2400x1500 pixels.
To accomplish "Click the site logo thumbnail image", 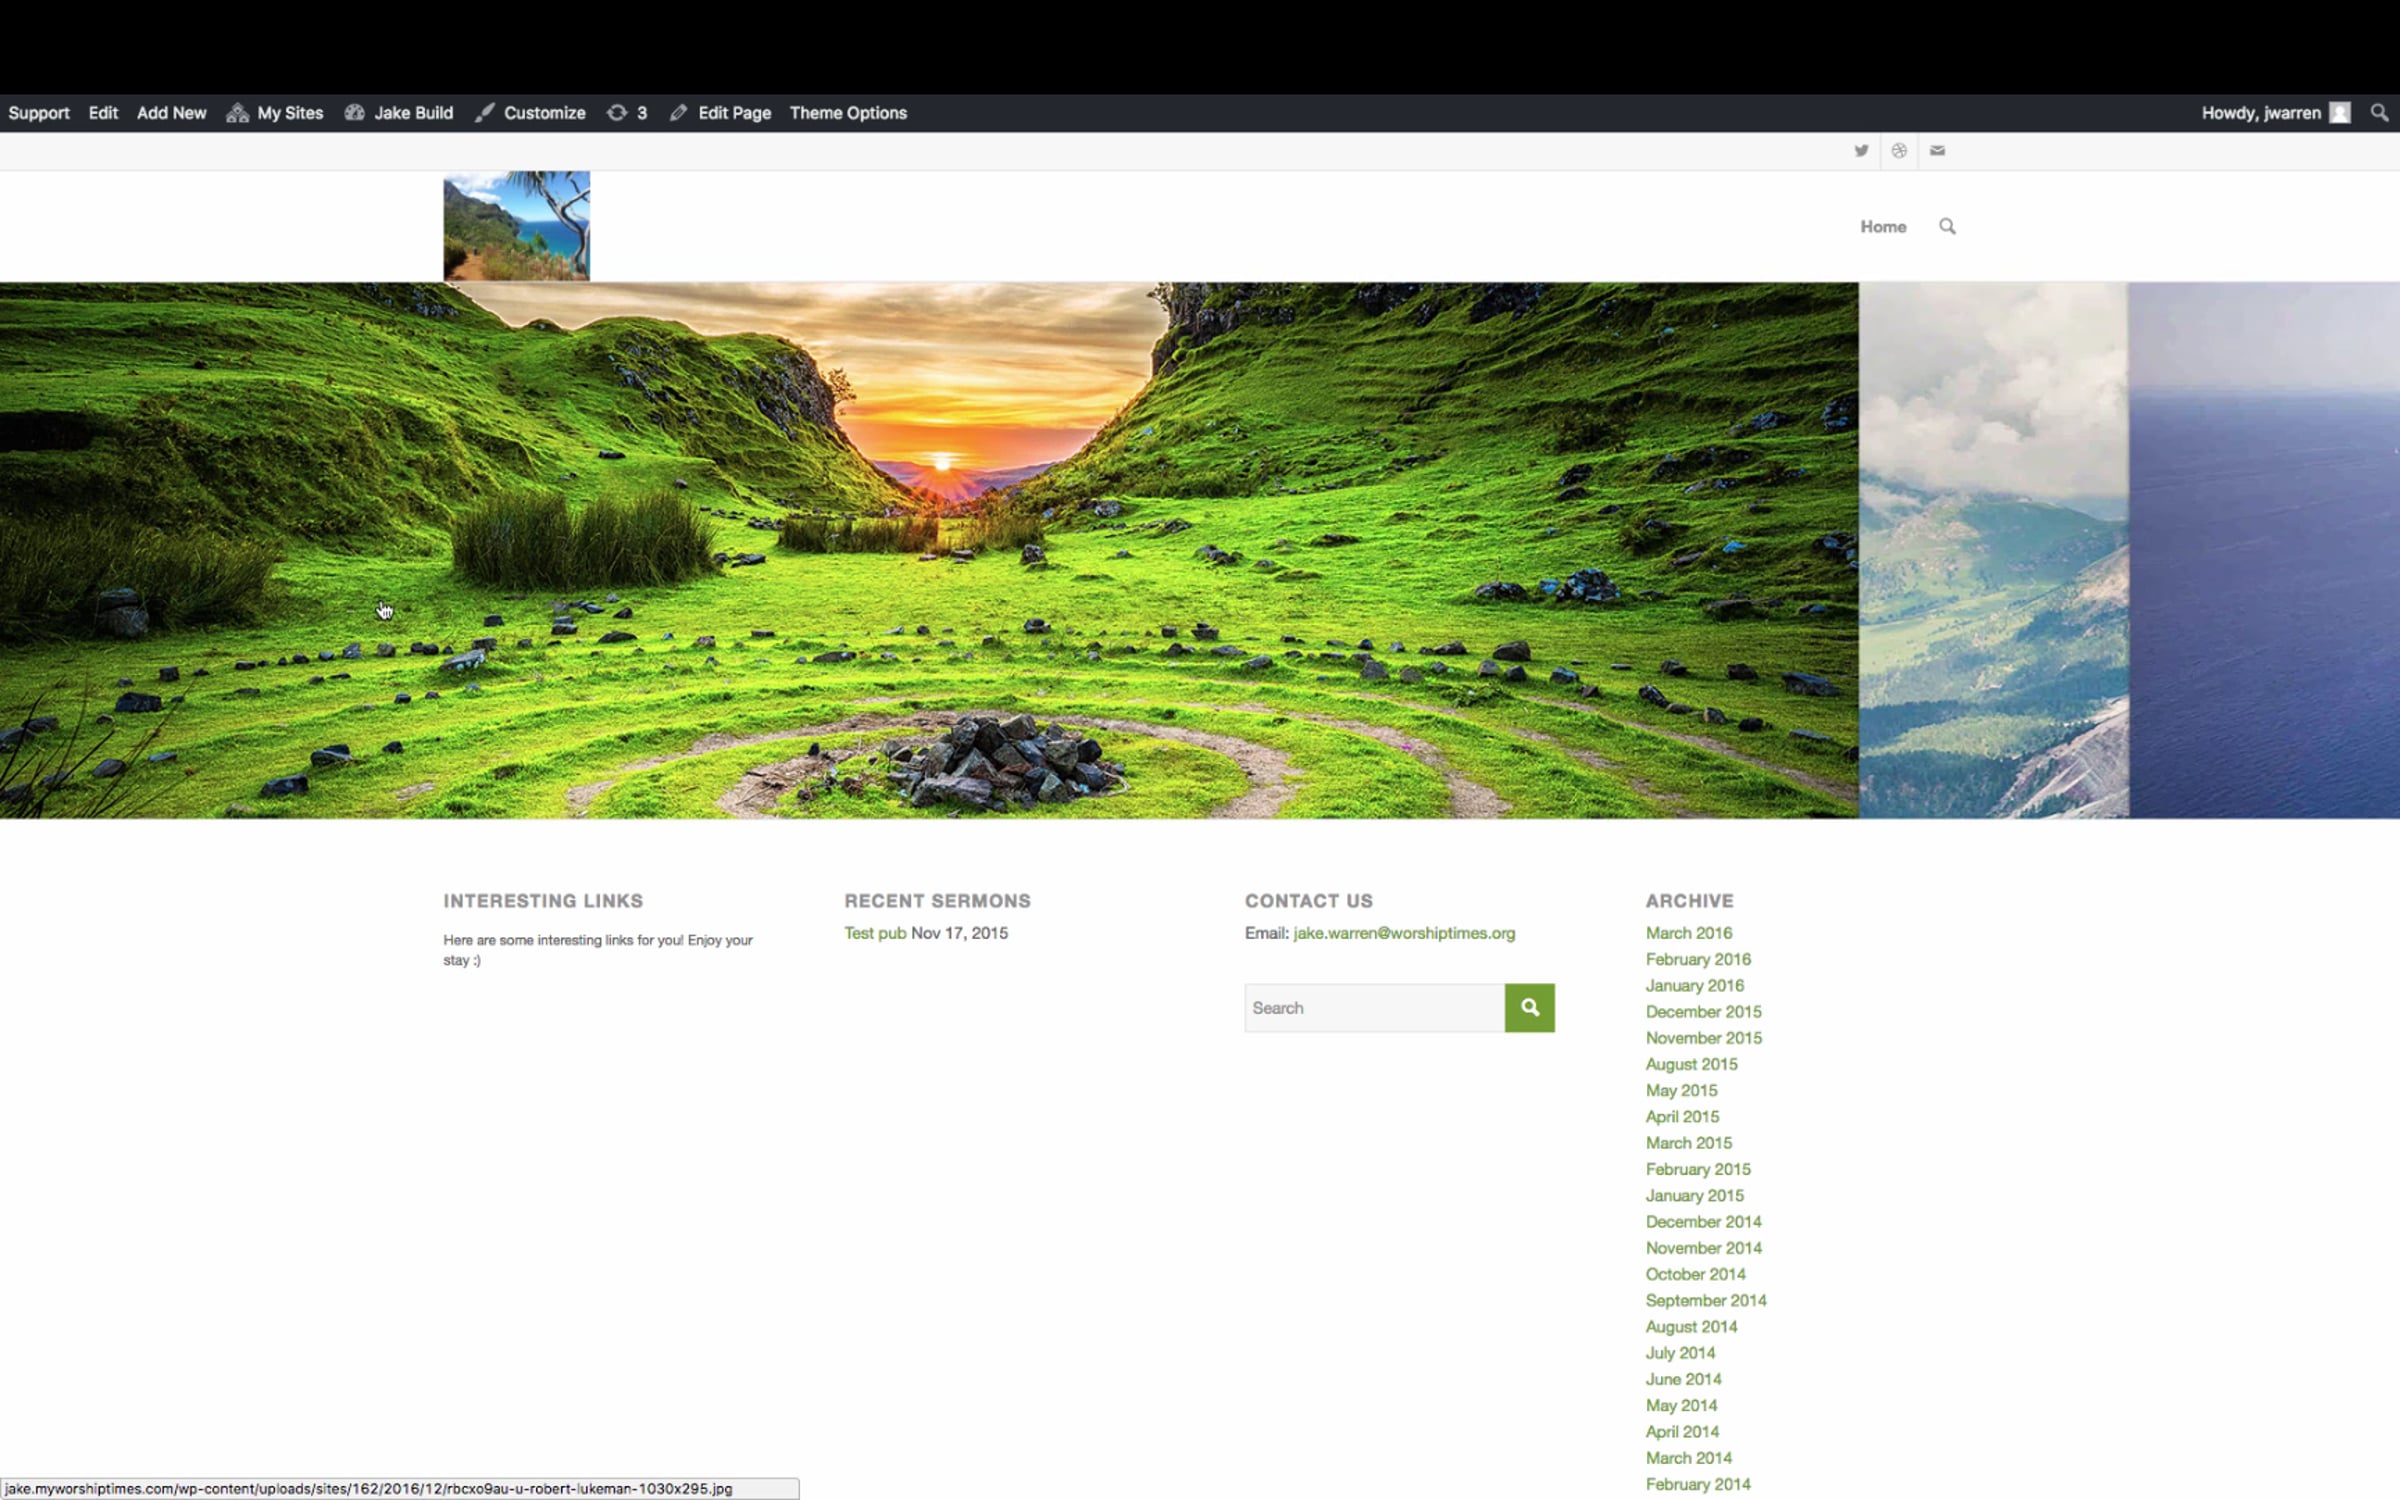I will 516,226.
